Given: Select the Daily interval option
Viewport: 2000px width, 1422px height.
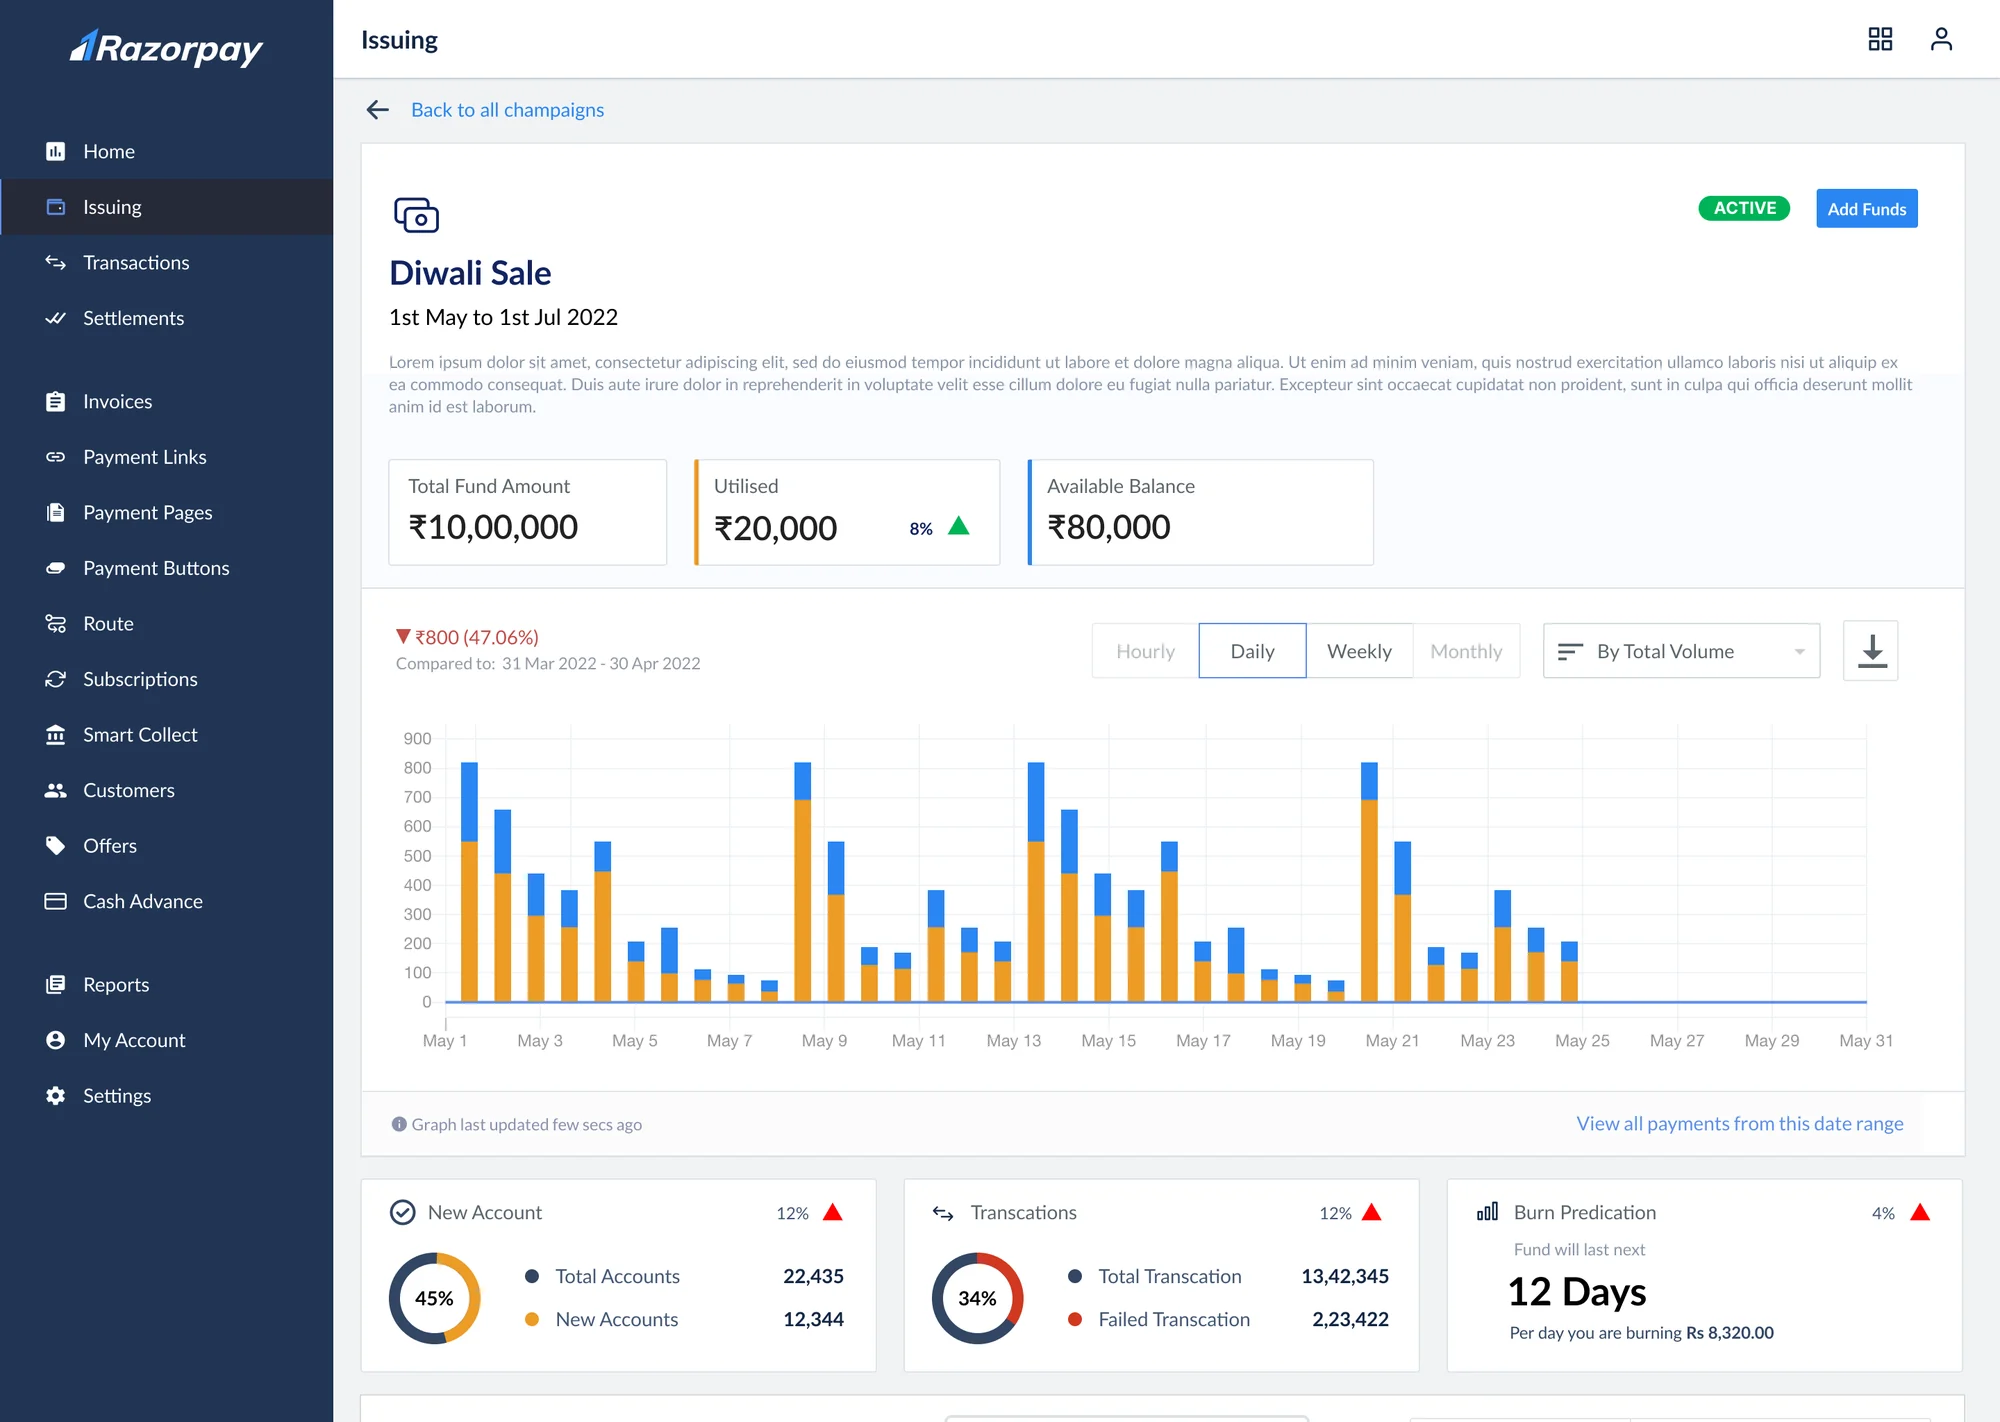Looking at the screenshot, I should (1252, 651).
